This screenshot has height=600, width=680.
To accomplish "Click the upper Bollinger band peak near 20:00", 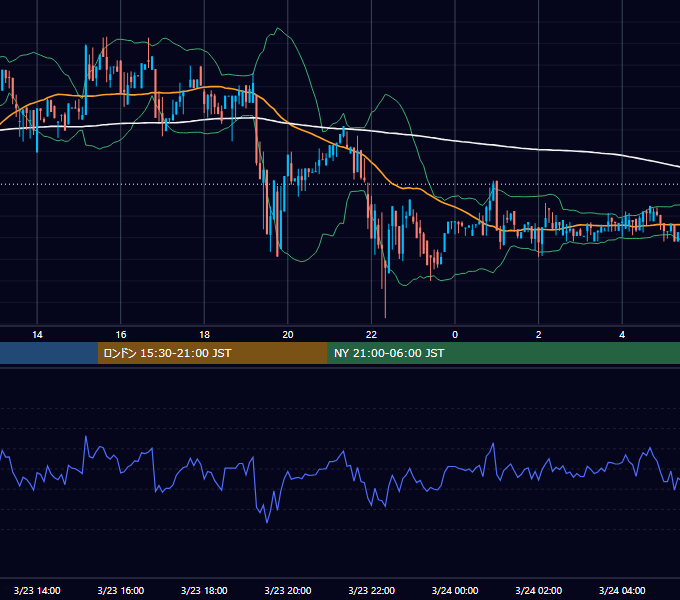I will (278, 29).
